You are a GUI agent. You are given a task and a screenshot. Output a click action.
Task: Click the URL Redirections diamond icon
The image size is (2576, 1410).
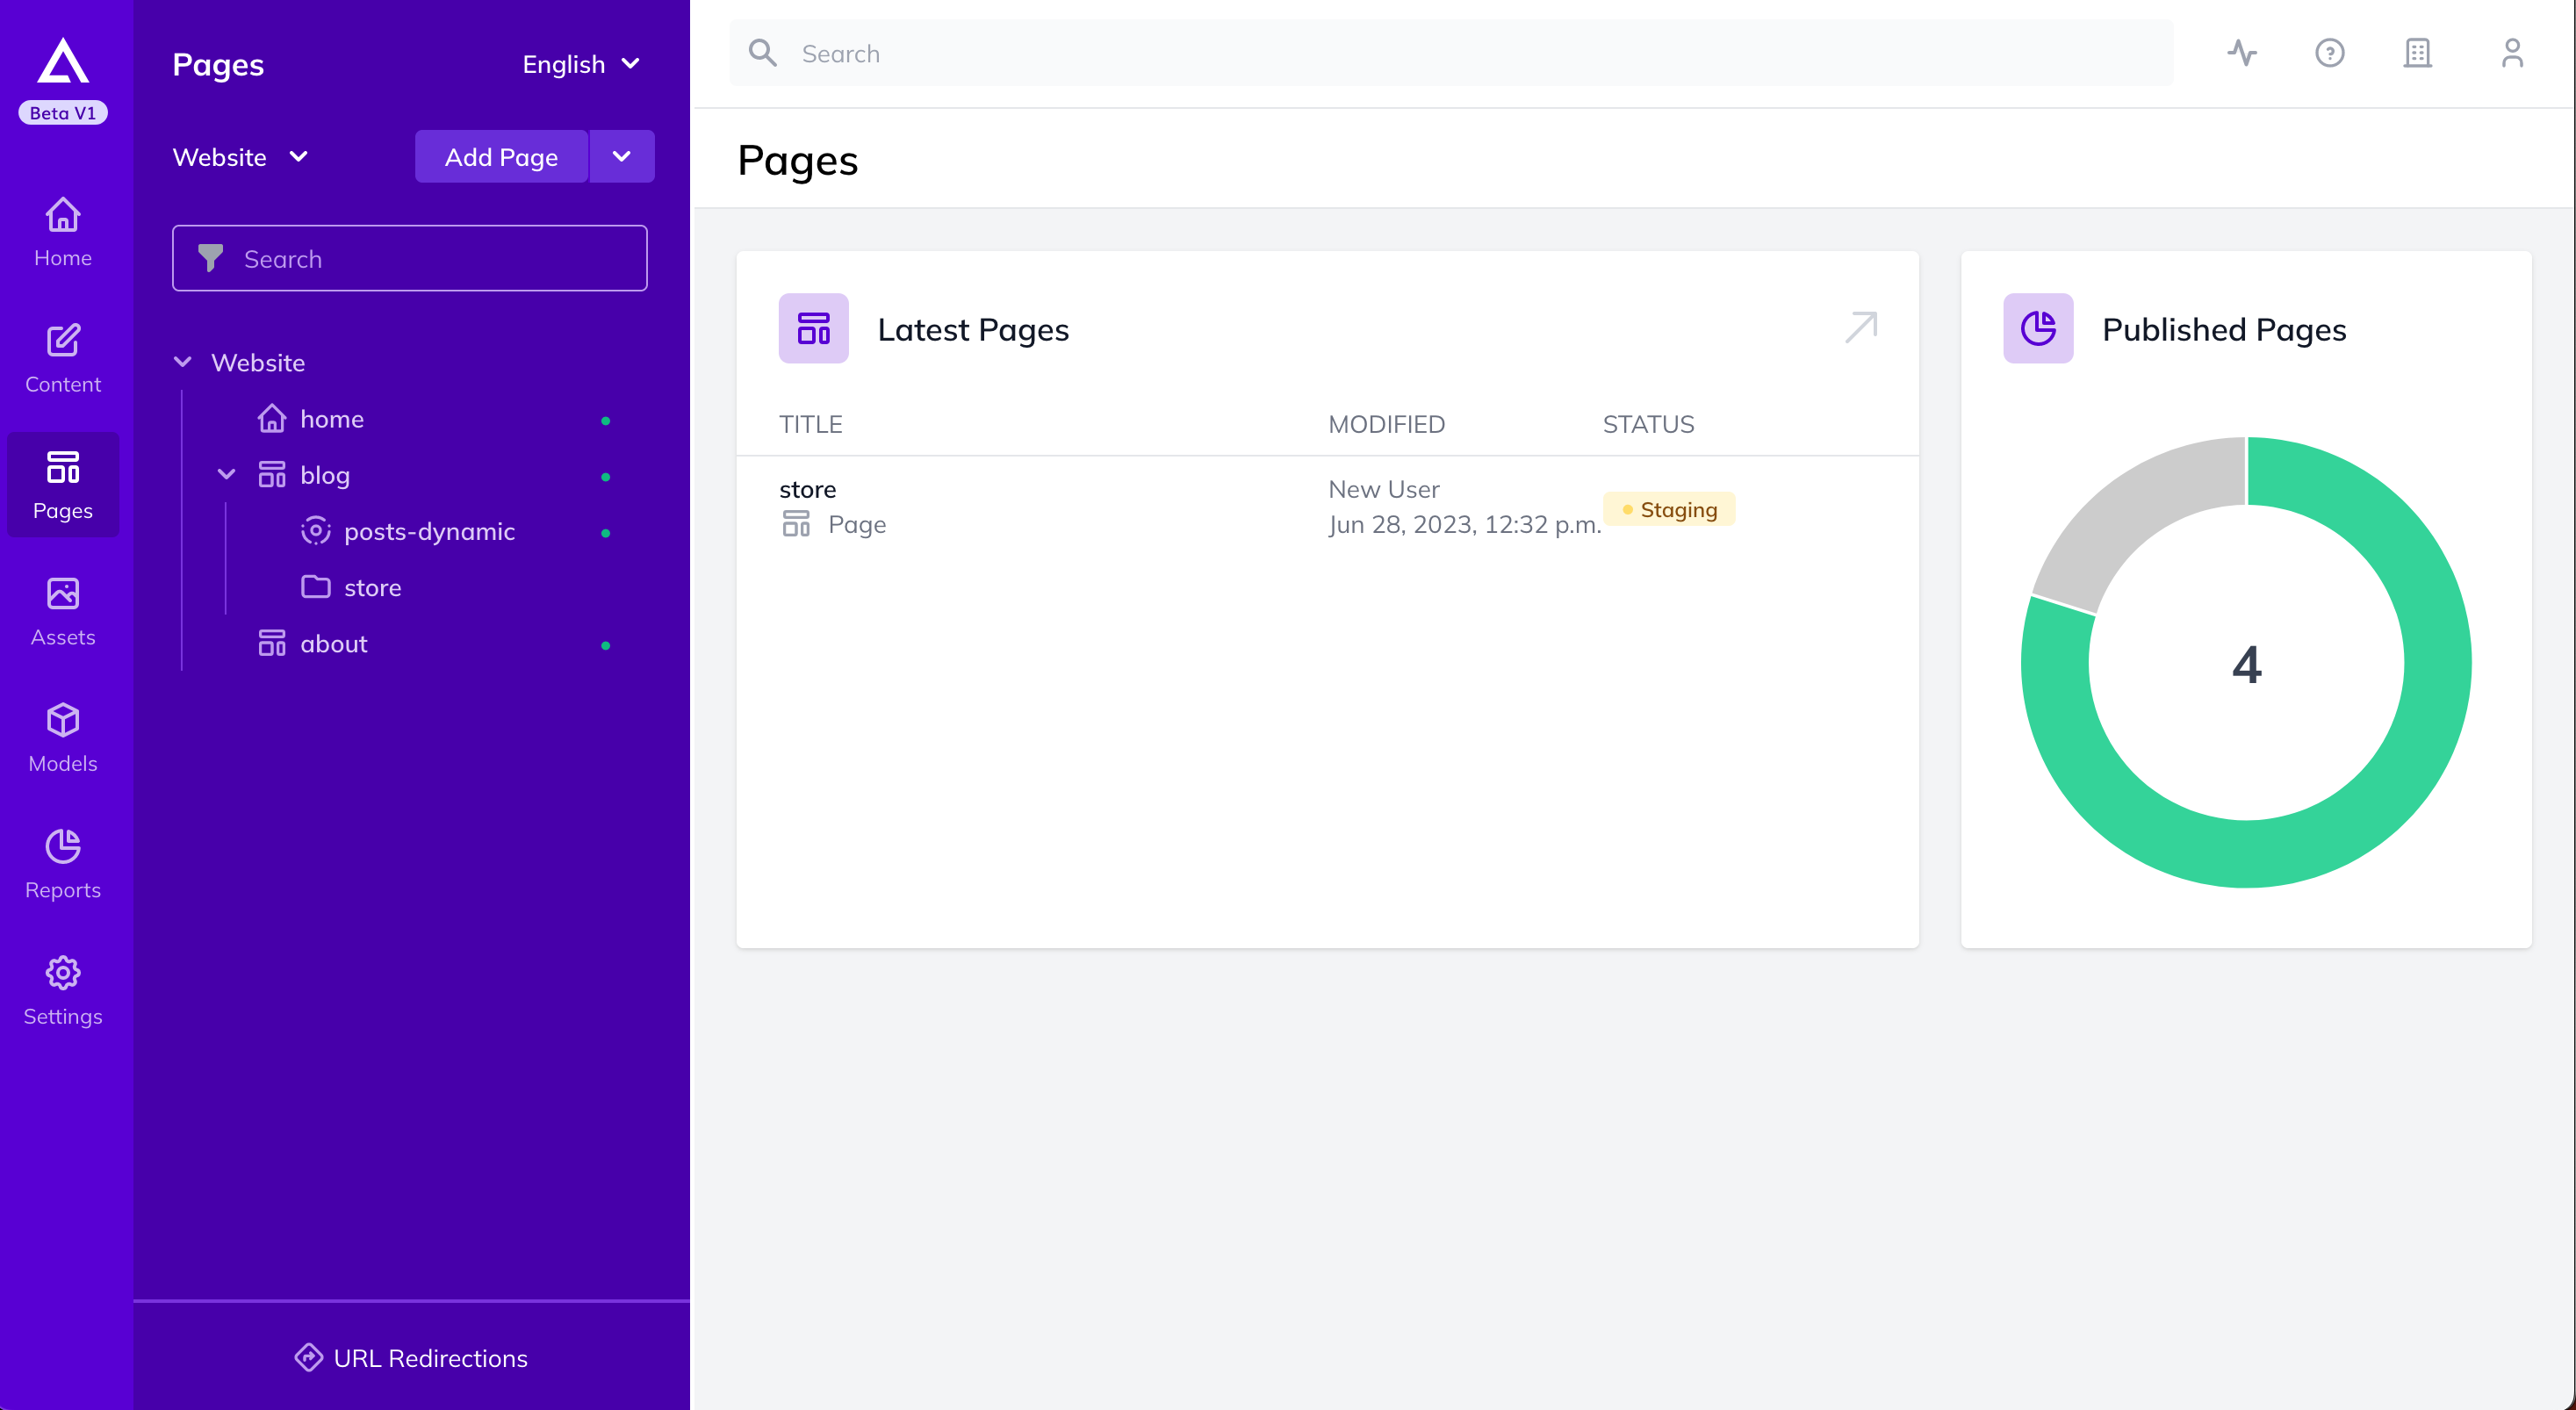click(x=308, y=1357)
